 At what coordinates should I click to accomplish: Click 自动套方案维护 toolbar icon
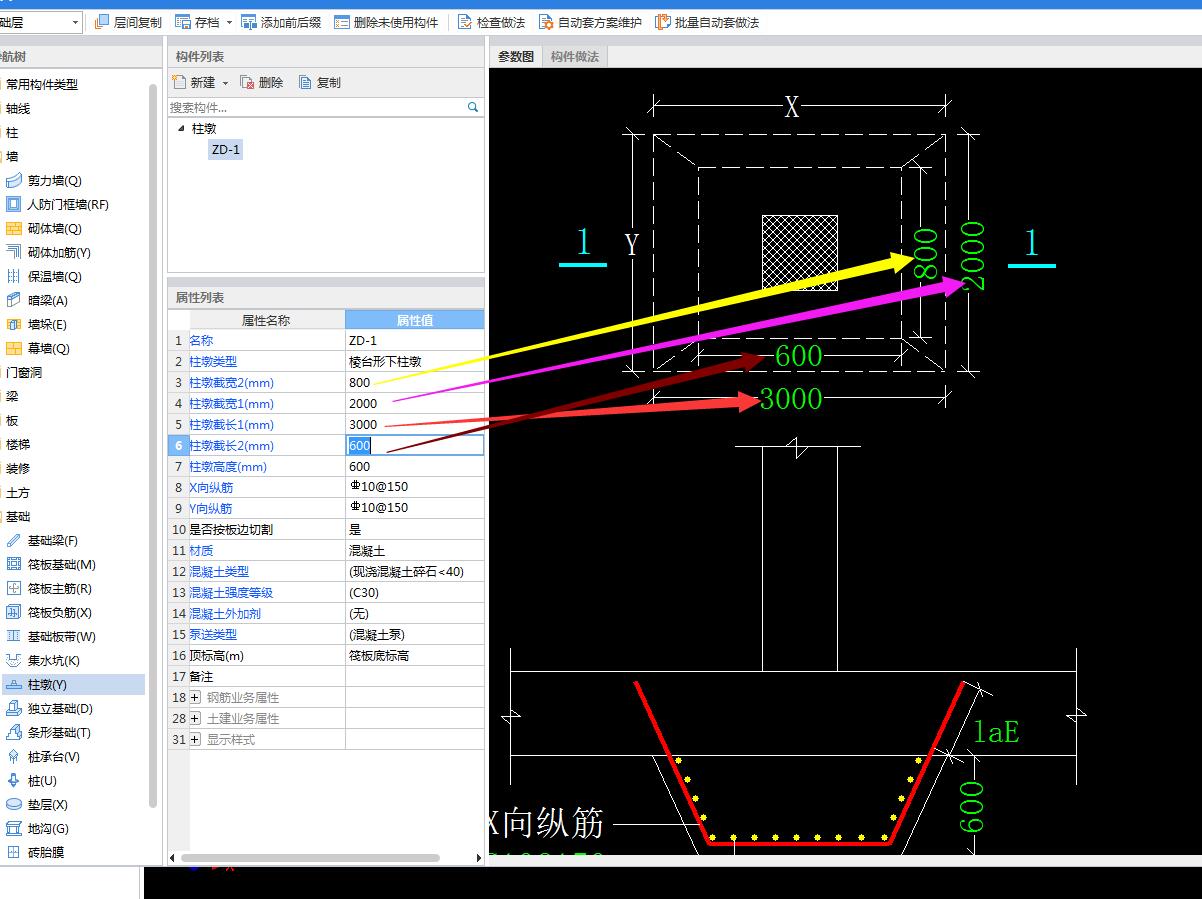(546, 22)
